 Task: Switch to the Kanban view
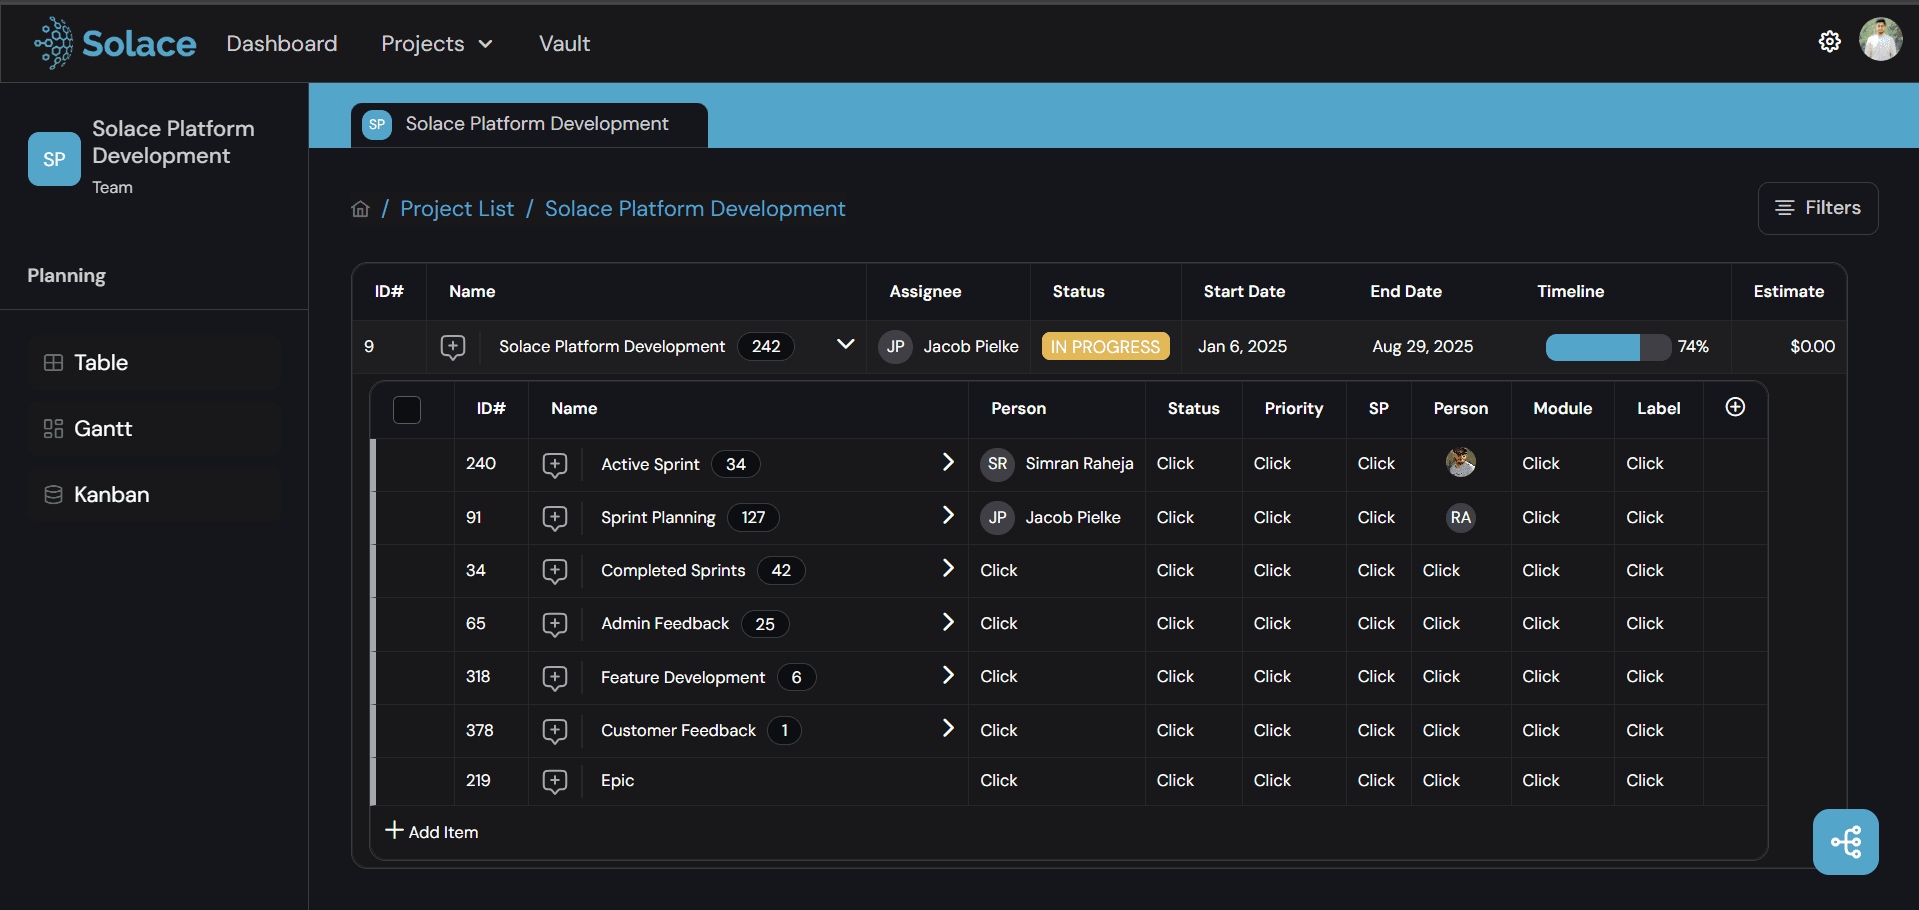coord(110,495)
